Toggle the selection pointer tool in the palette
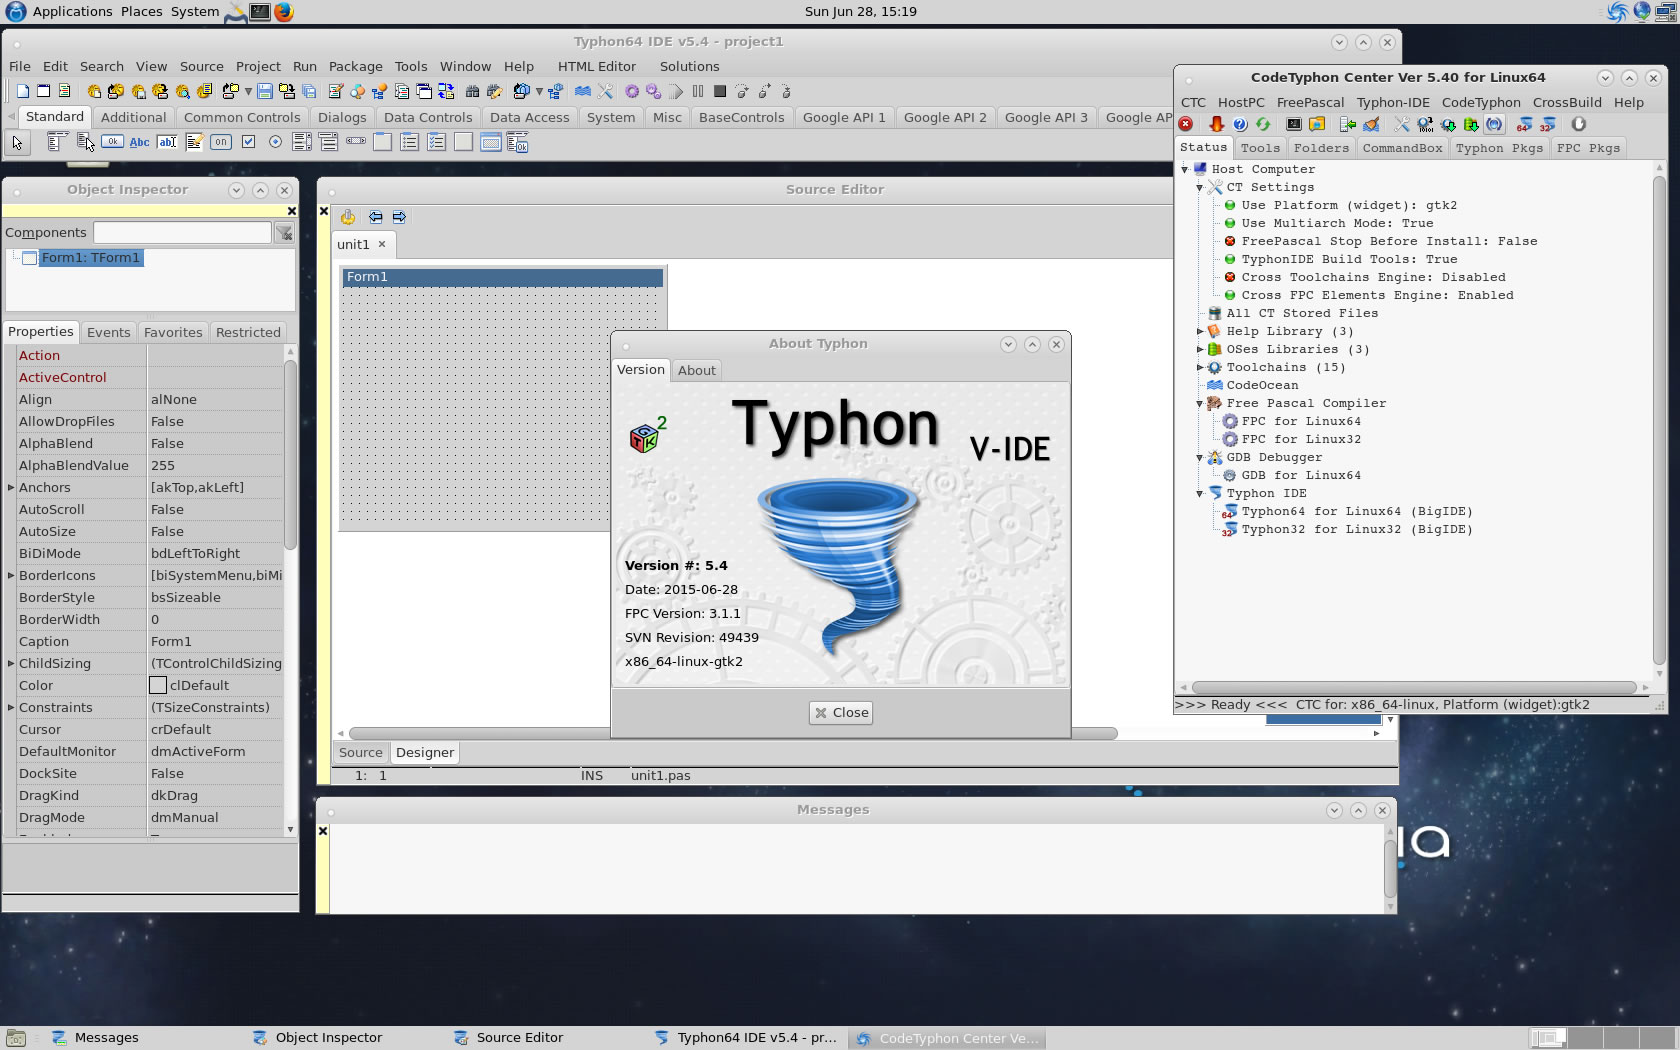 (x=17, y=142)
